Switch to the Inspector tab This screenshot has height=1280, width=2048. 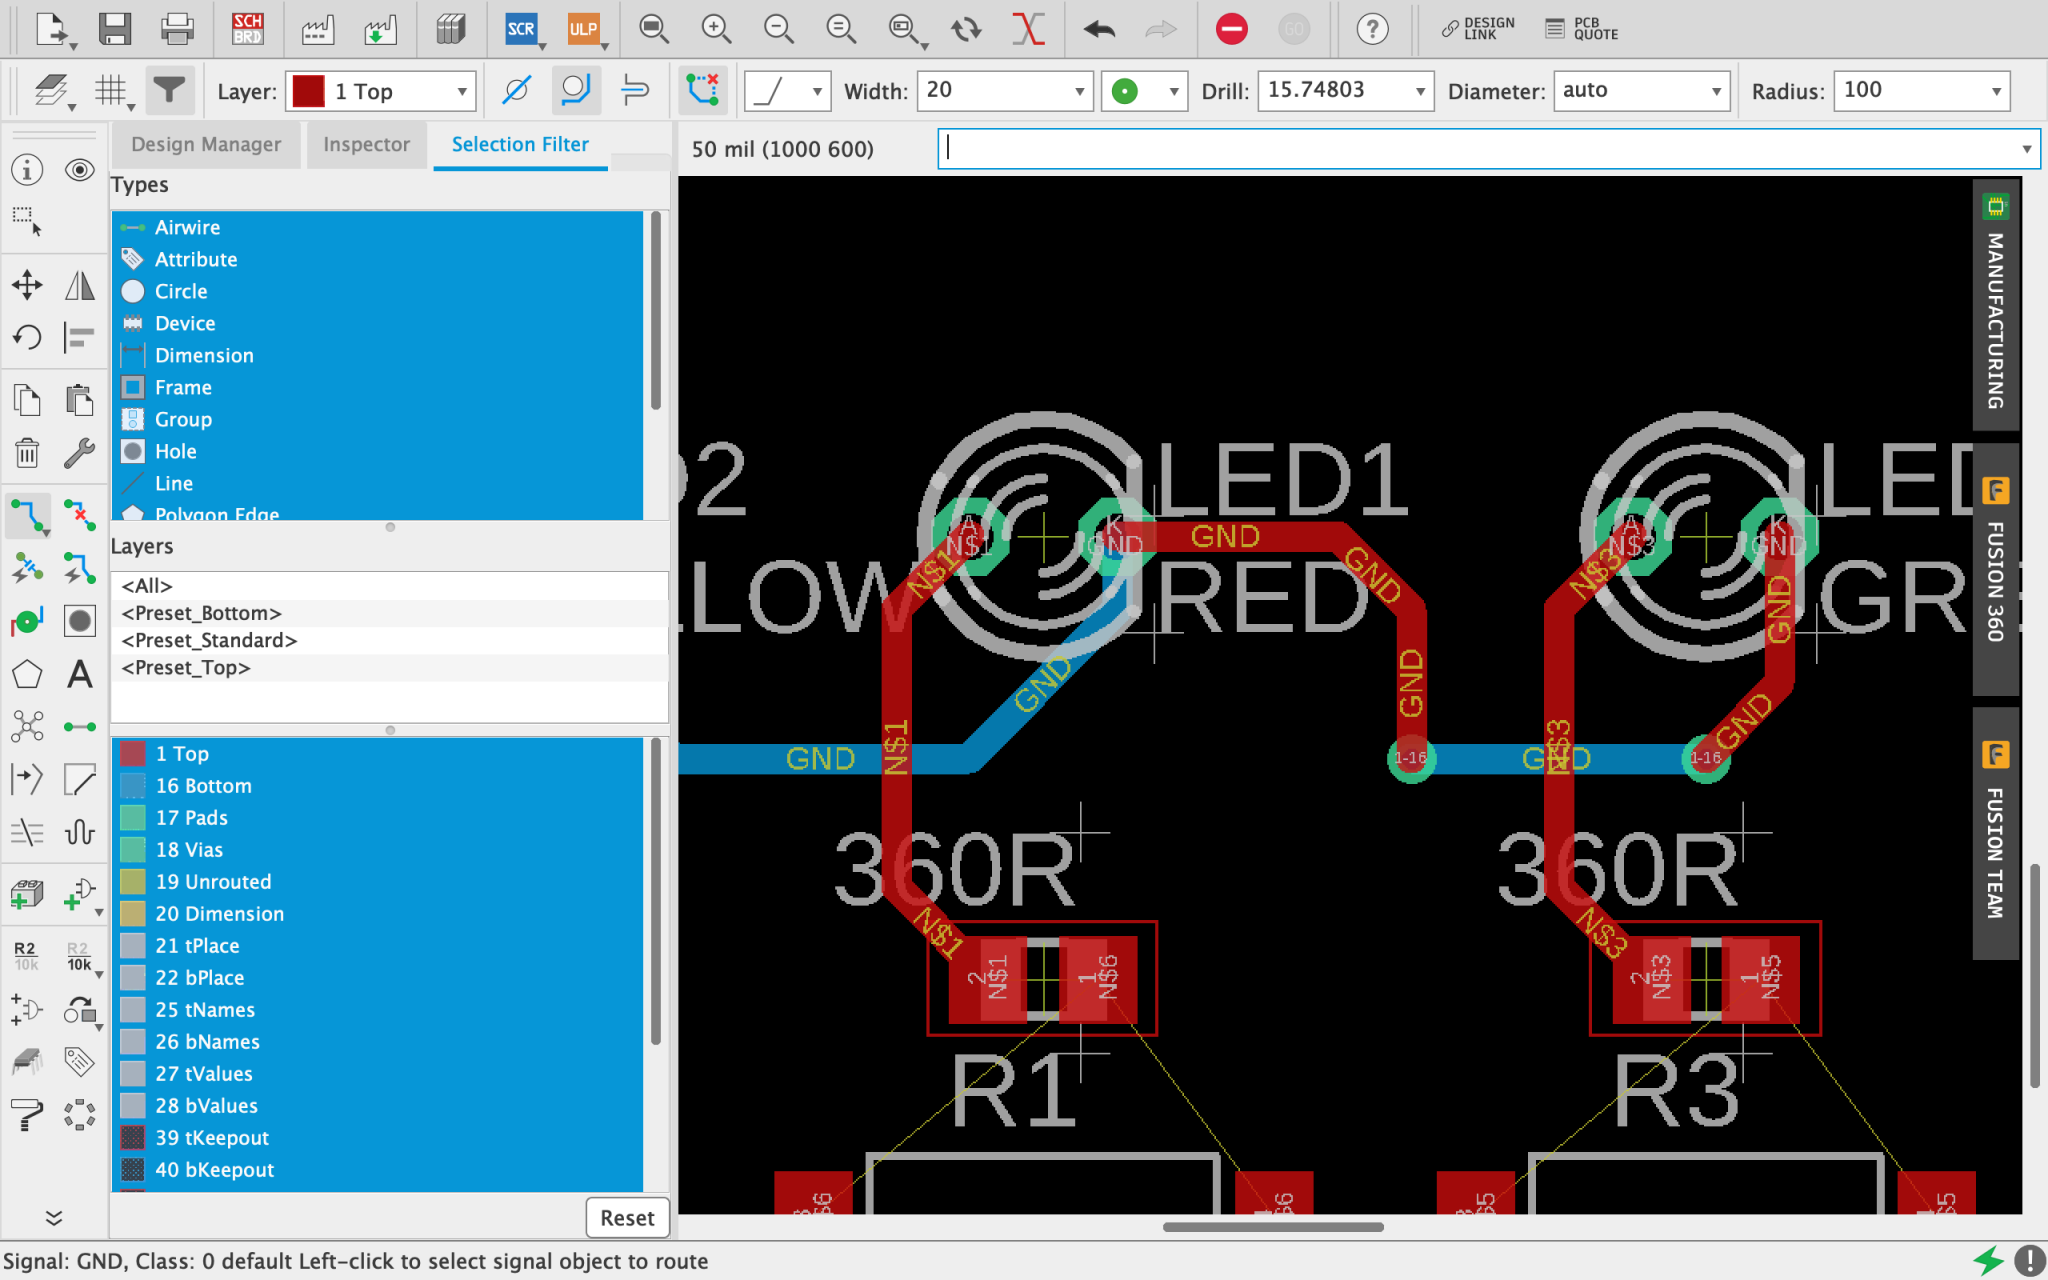point(366,145)
